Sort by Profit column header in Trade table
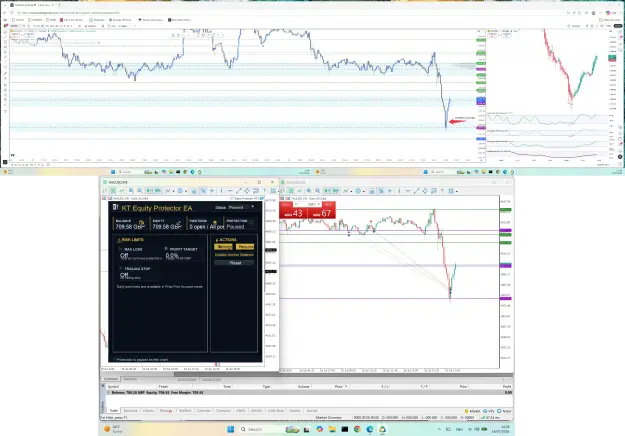Viewport: 625px width, 436px height. 507,386
